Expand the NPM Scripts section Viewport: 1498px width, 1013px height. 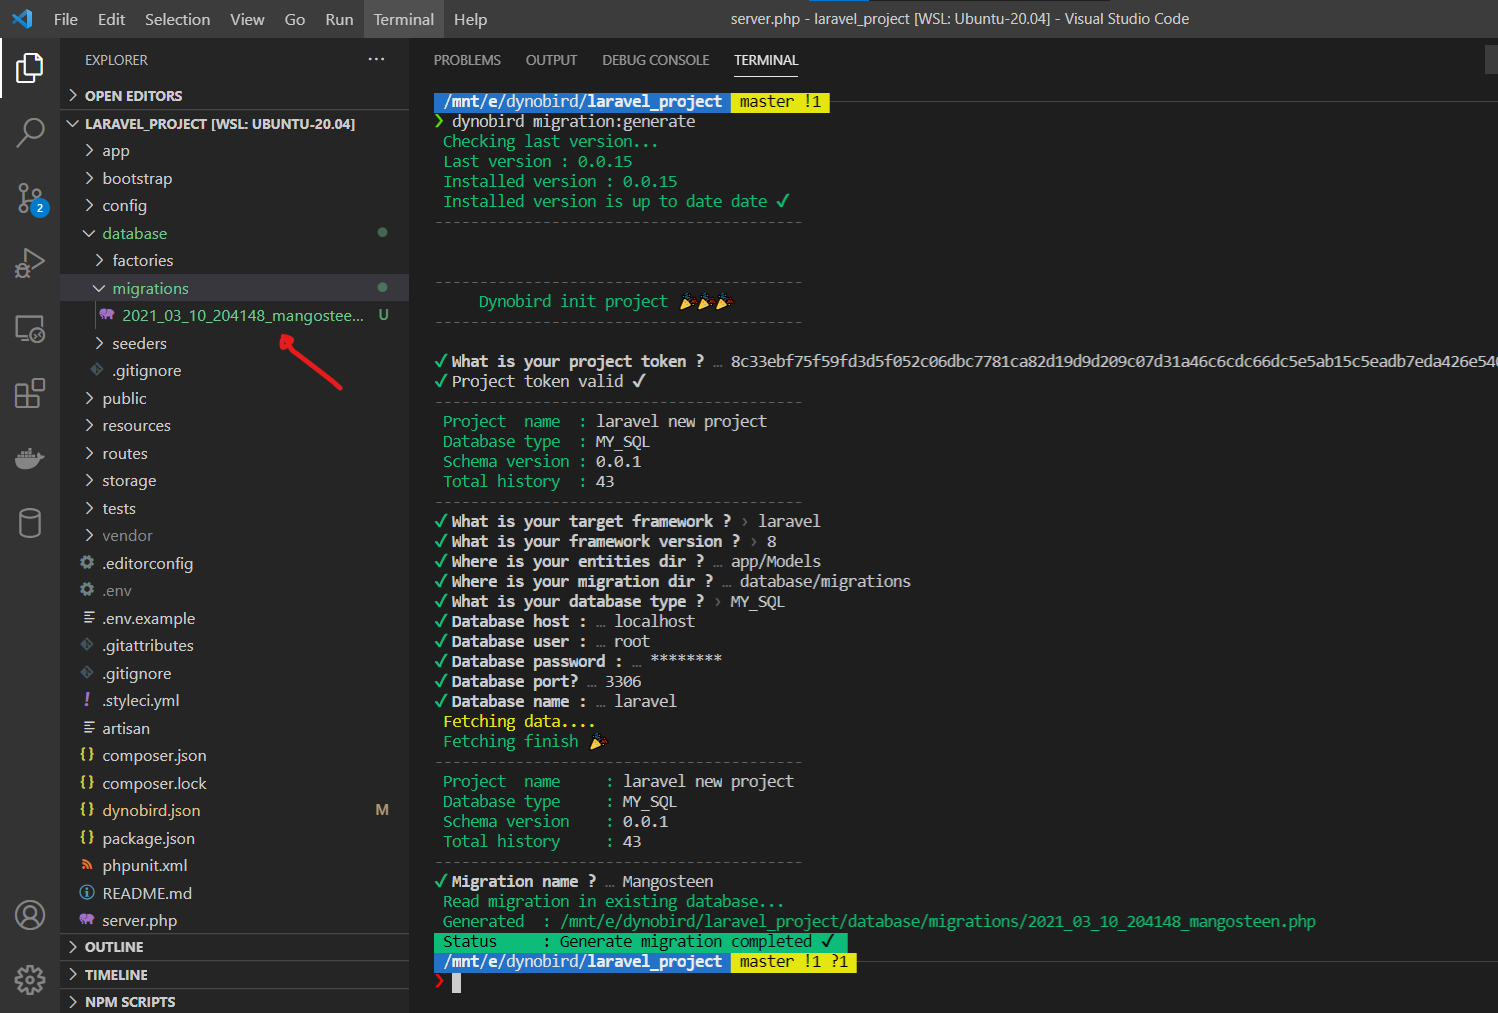(234, 1001)
